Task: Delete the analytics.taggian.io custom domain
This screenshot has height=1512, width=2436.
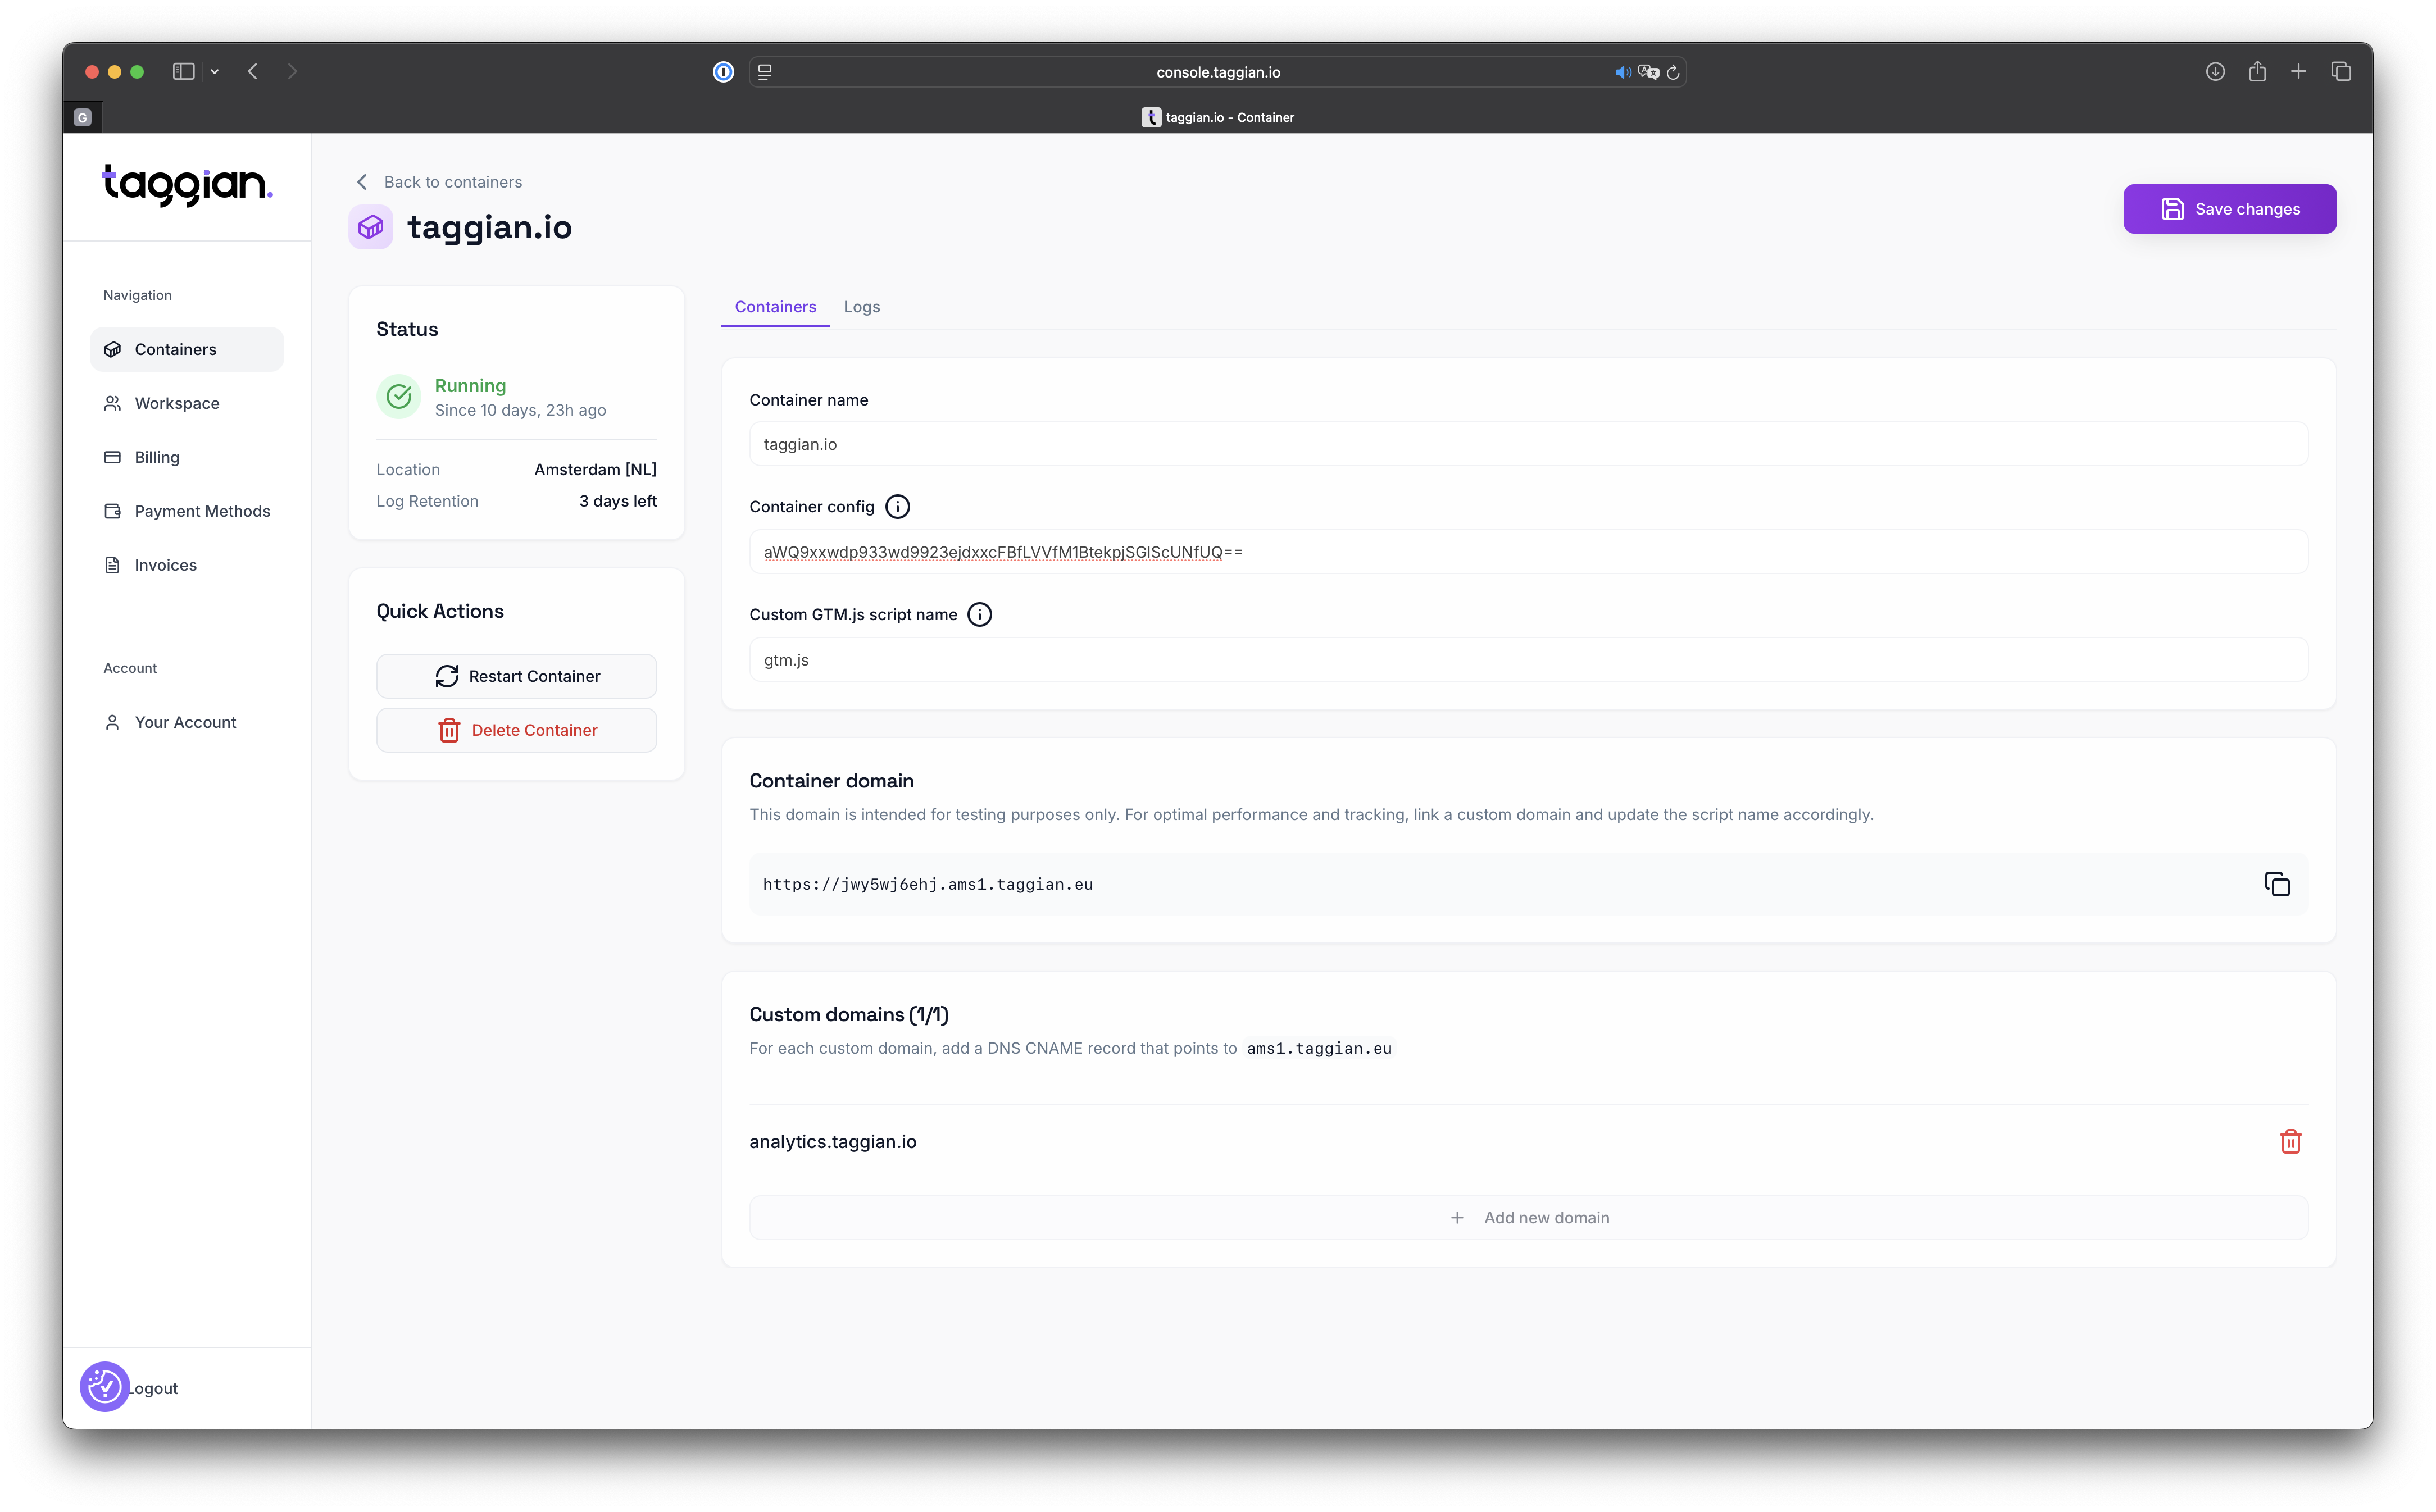Action: (x=2290, y=1141)
